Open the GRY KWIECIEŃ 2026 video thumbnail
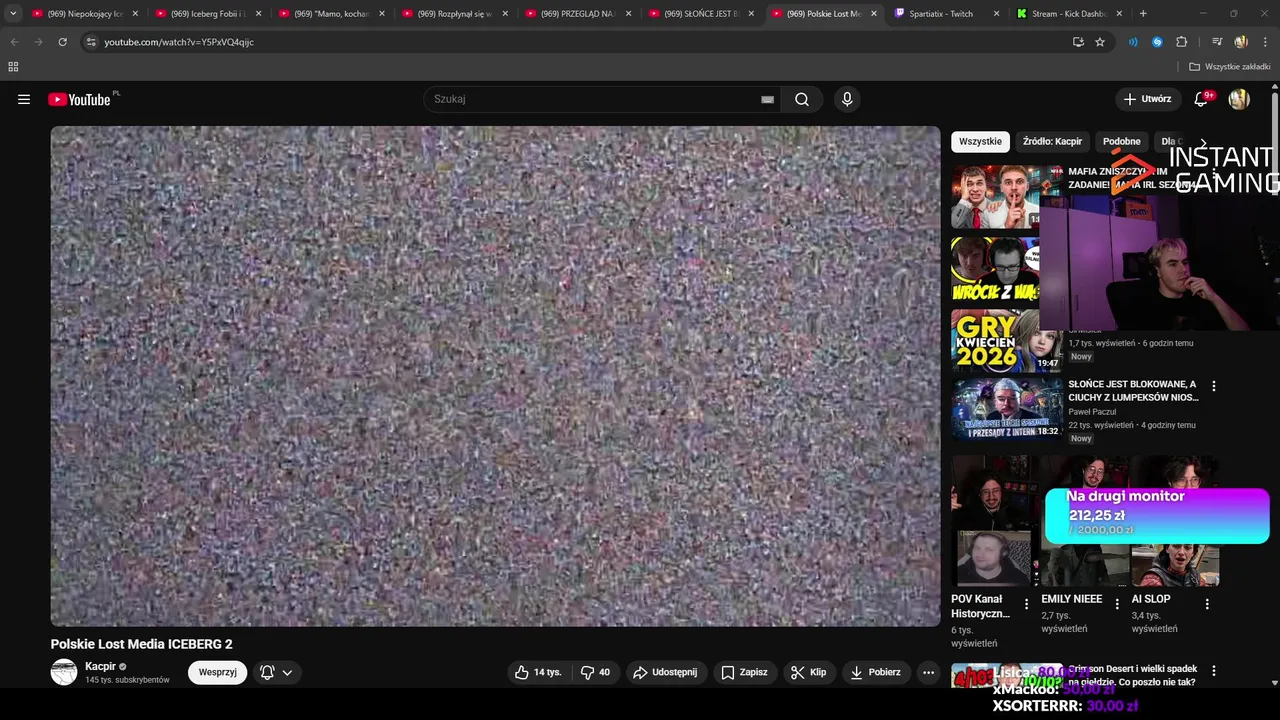This screenshot has width=1280, height=720. click(x=1006, y=340)
